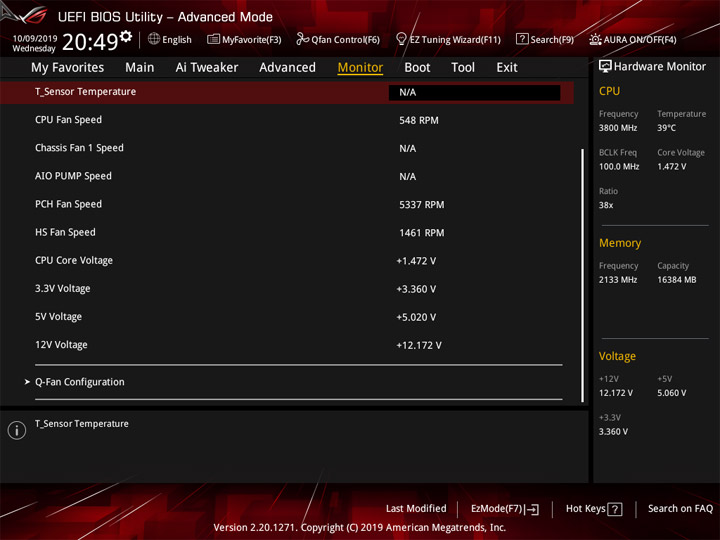Click the Q-Fan Configuration arrow

pyautogui.click(x=27, y=382)
